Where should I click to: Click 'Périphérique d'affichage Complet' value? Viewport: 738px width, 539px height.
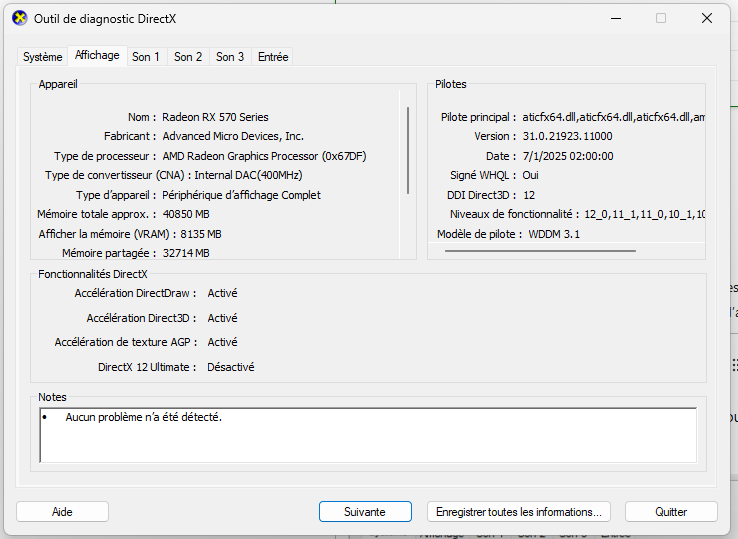pos(241,195)
